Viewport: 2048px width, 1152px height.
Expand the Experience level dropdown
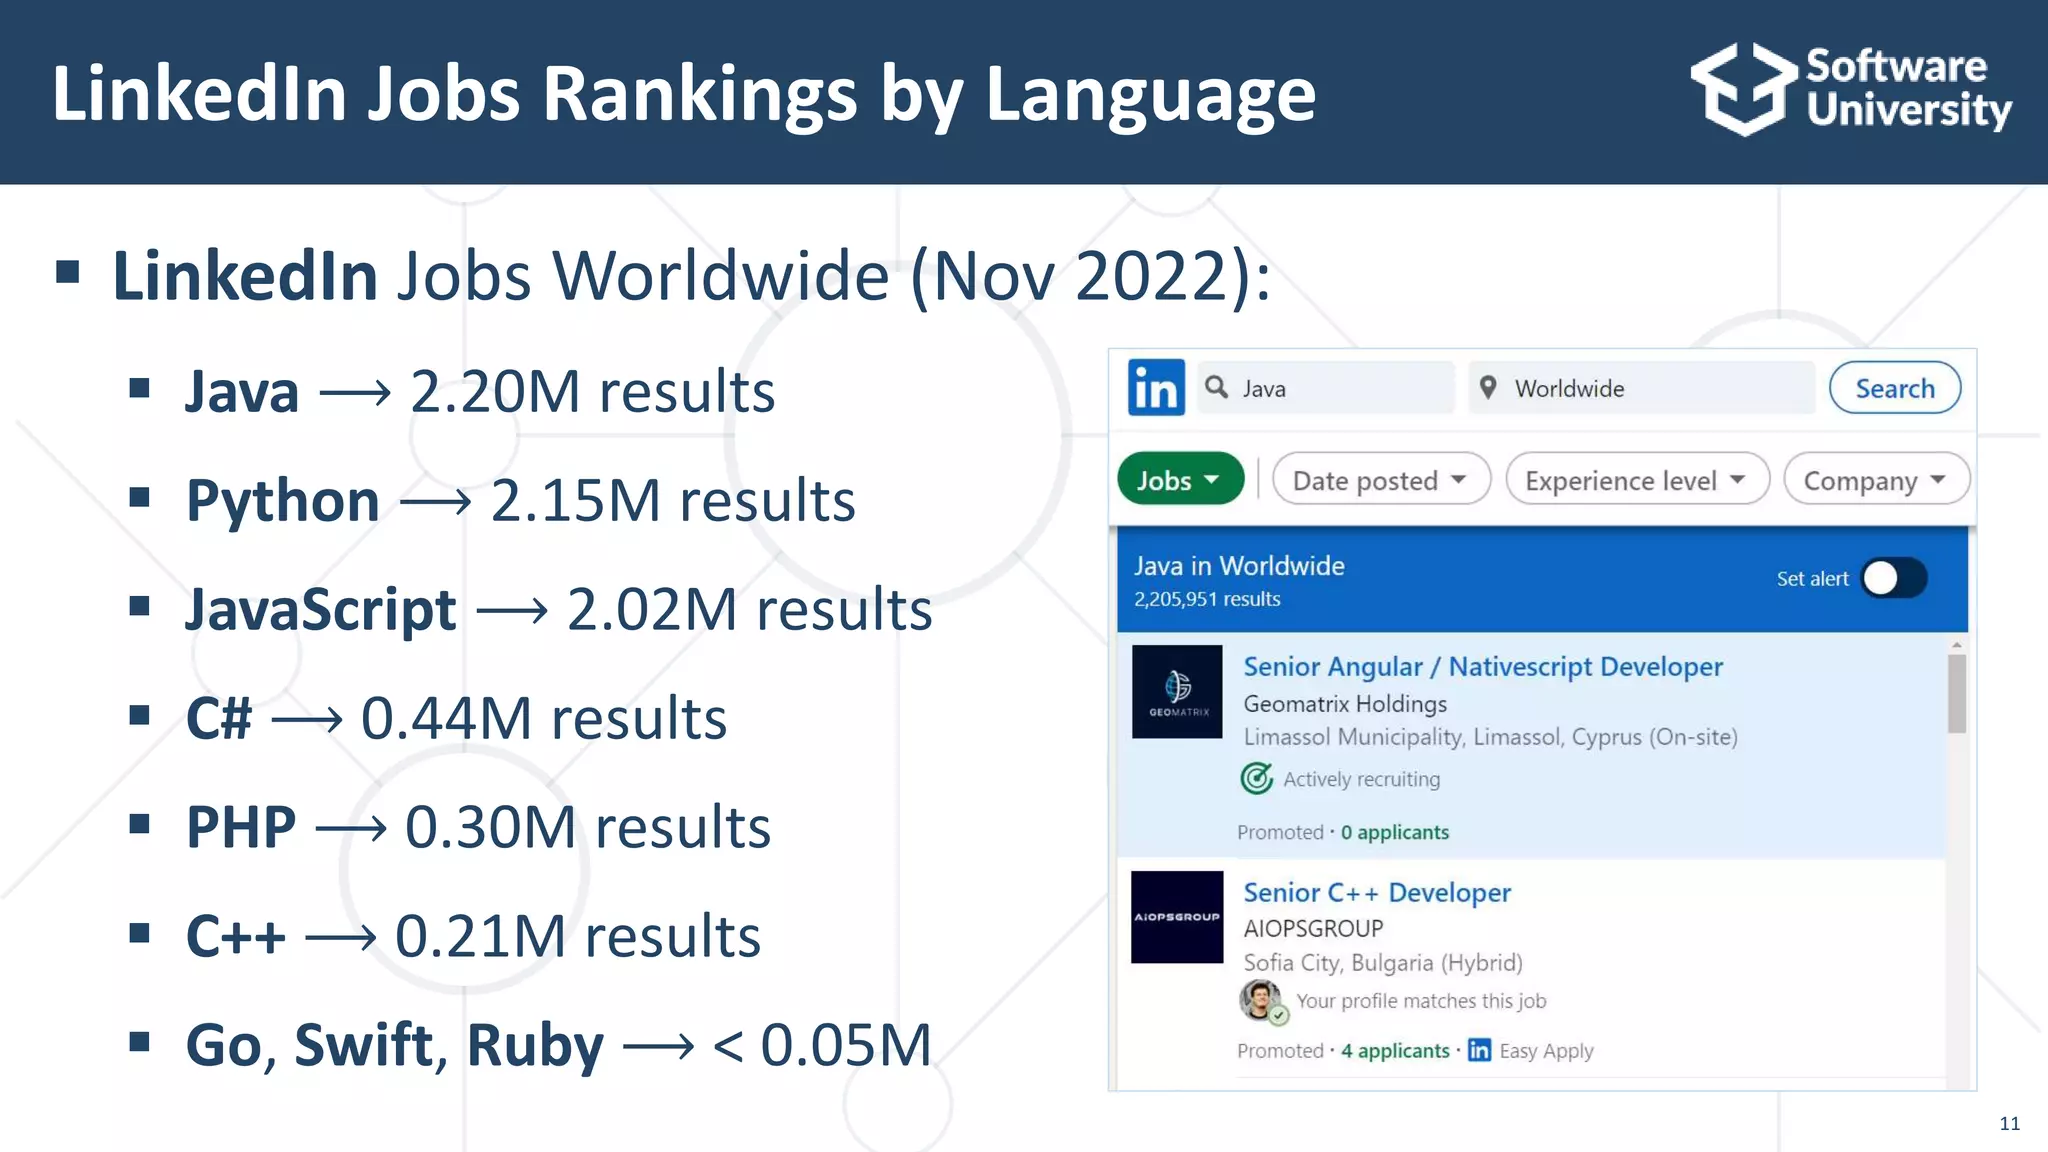[x=1637, y=480]
